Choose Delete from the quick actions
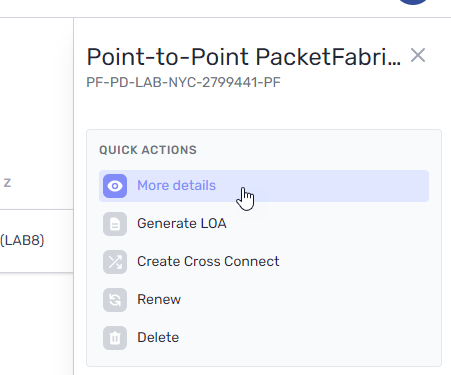The height and width of the screenshot is (375, 451). (x=158, y=337)
